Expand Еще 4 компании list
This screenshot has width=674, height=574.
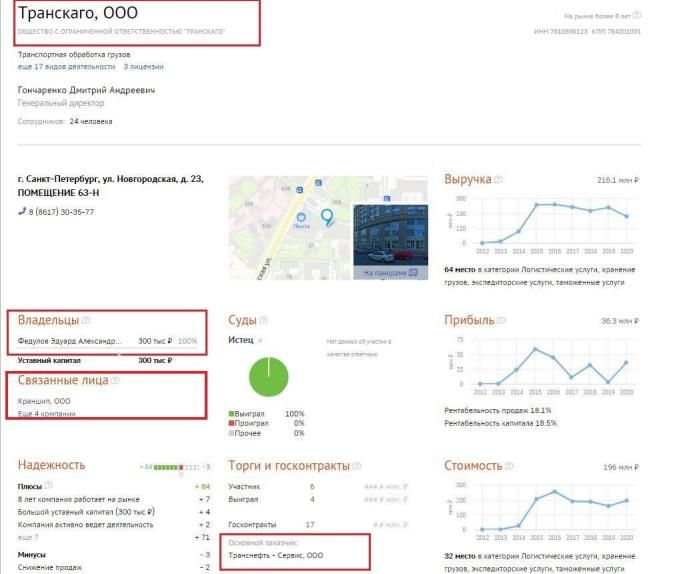pyautogui.click(x=46, y=414)
